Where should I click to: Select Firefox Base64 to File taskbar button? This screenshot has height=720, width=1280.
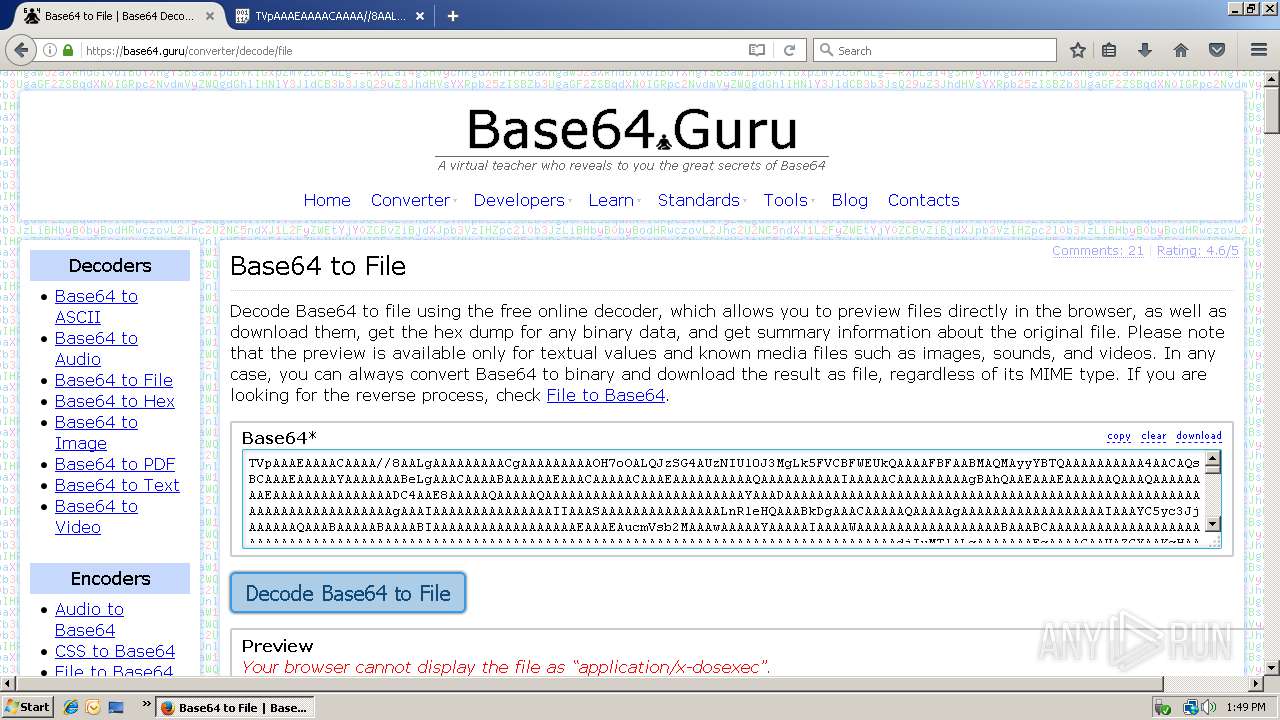(x=234, y=707)
